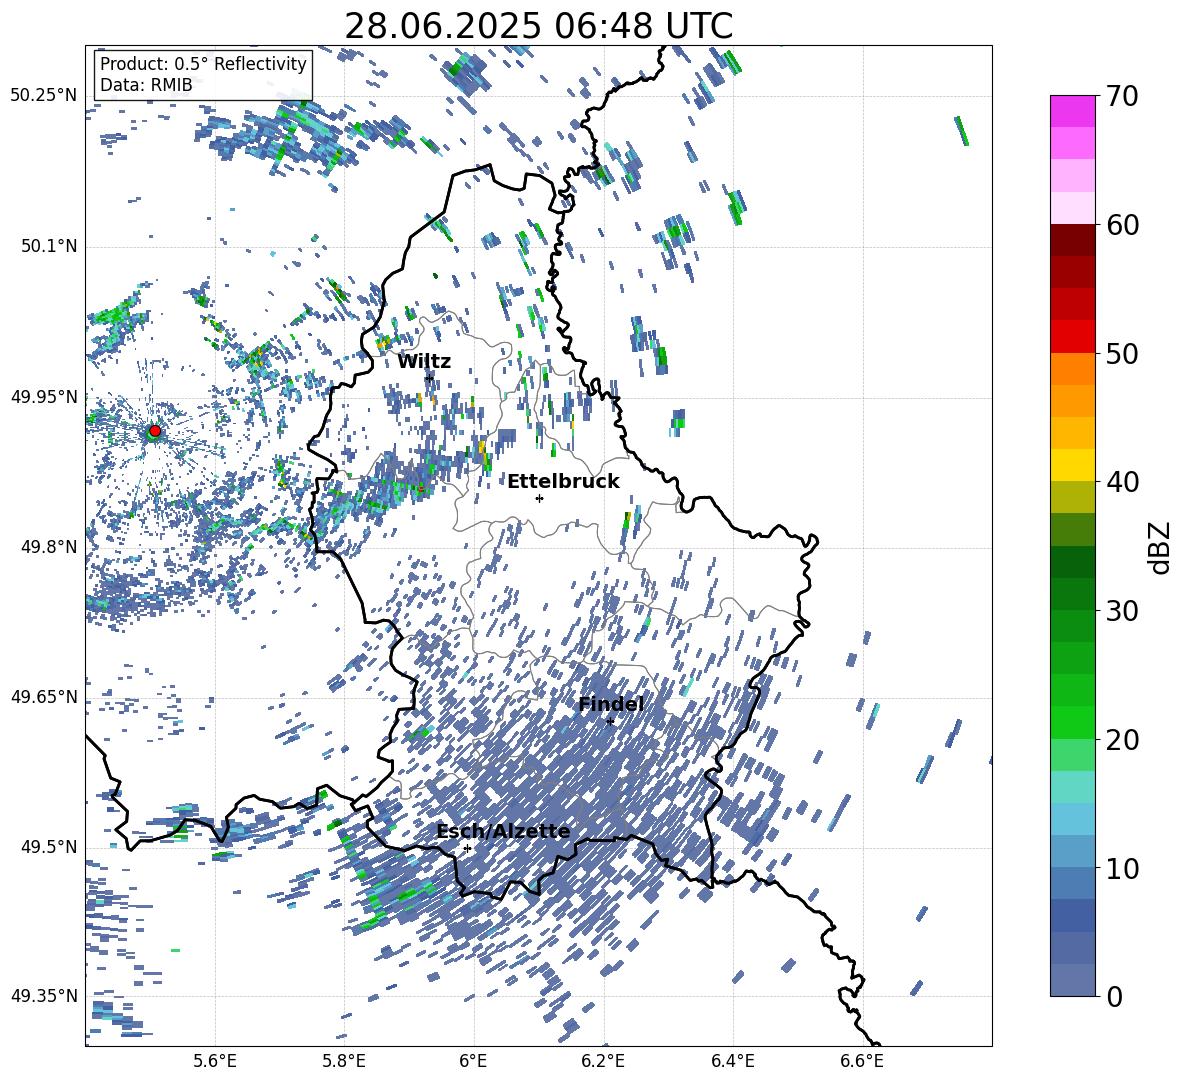Screen dimensions: 1184x1081
Task: Click the colorbar tick label 10
Action: pos(1122,868)
